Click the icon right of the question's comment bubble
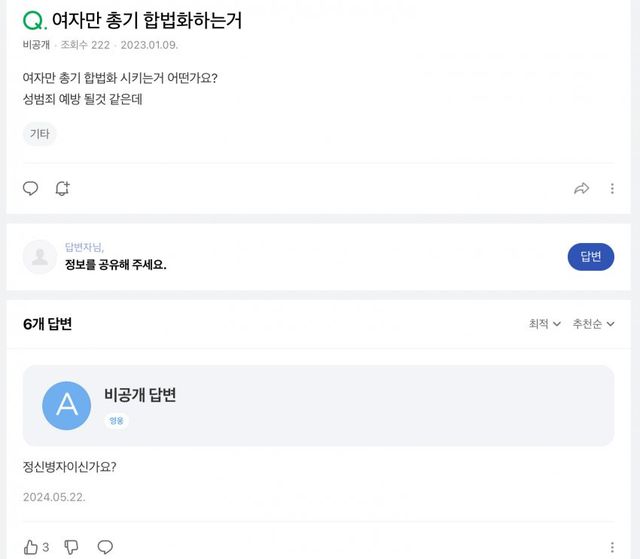Viewport: 640px width, 559px height. [62, 188]
